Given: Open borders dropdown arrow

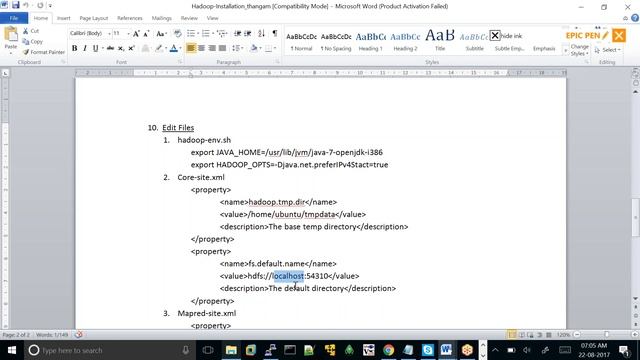Looking at the screenshot, I should click(x=275, y=48).
